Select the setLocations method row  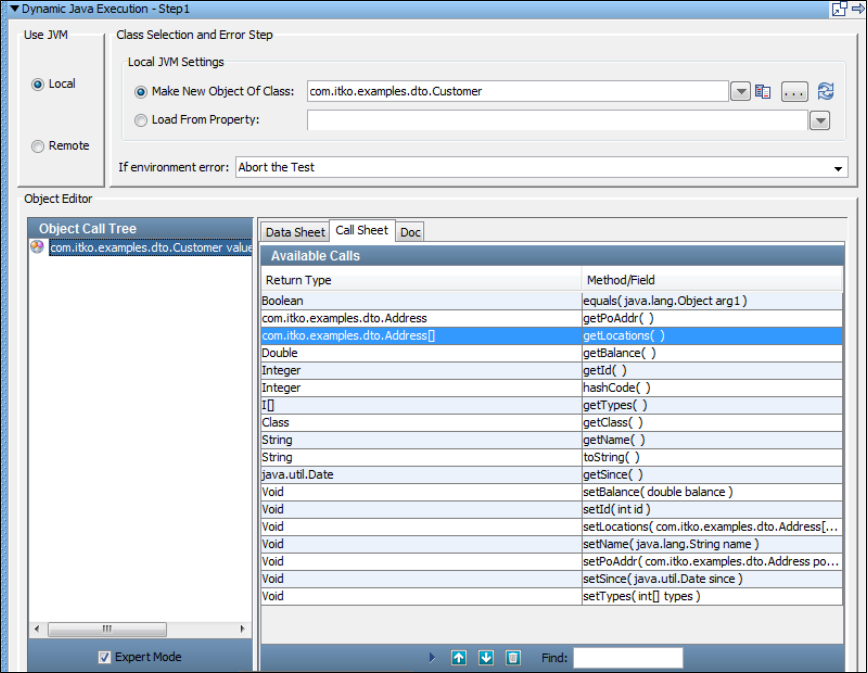pyautogui.click(x=552, y=527)
